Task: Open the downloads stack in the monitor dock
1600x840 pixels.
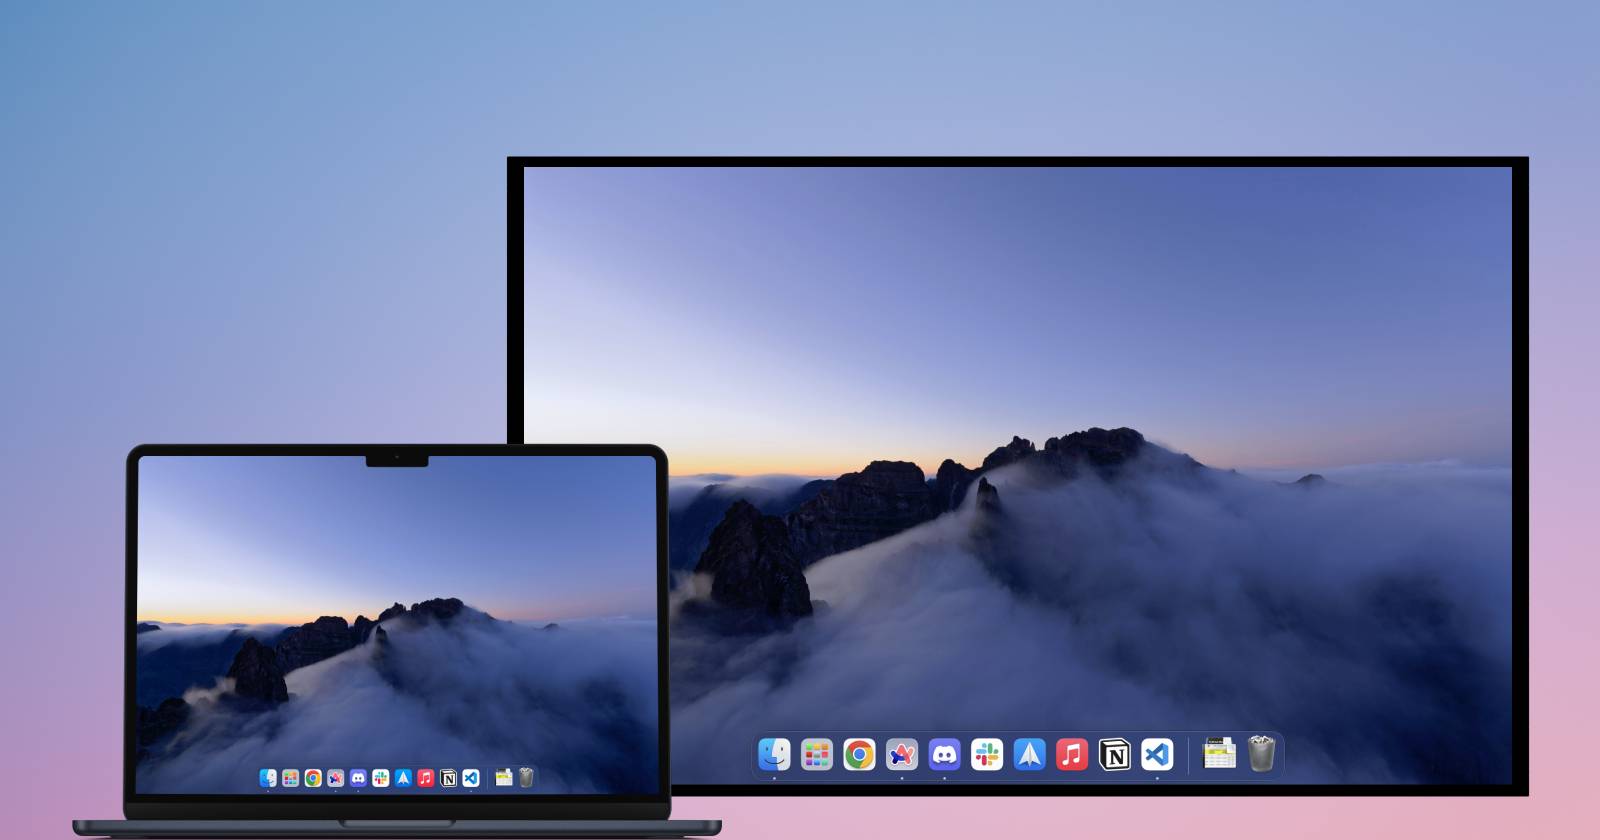Action: [x=1219, y=753]
